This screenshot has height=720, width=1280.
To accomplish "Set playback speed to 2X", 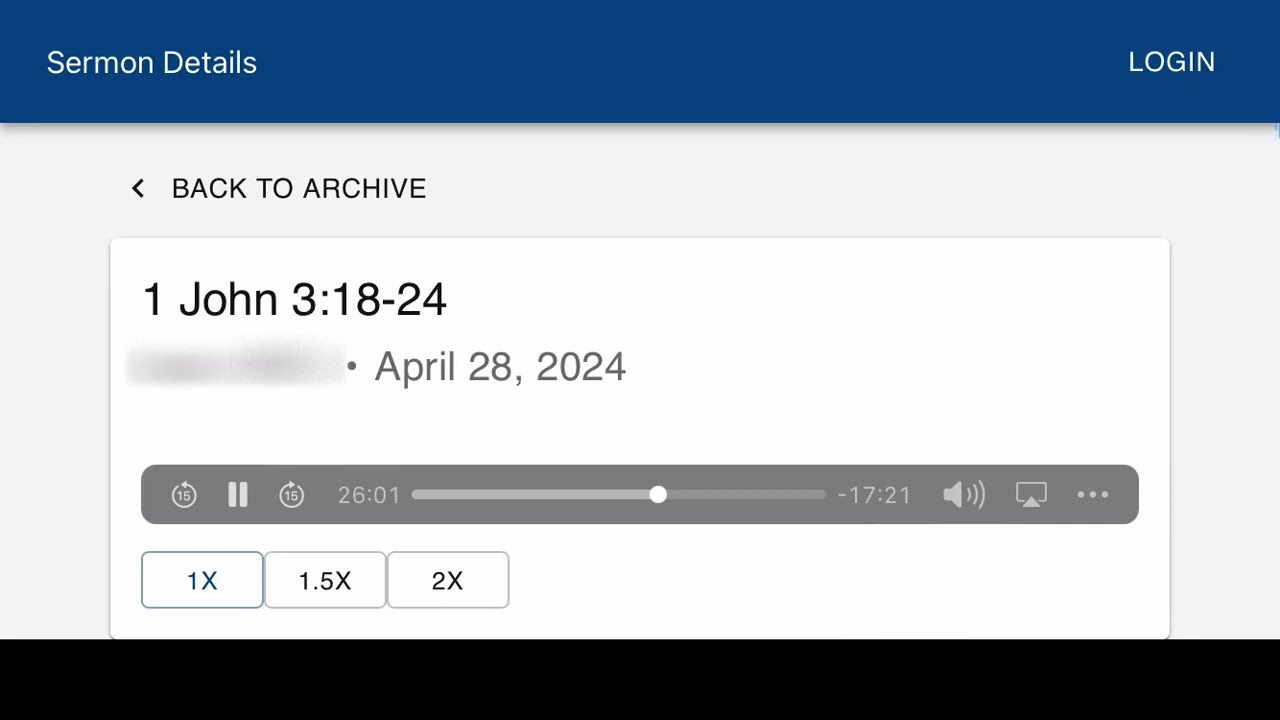I will (447, 580).
